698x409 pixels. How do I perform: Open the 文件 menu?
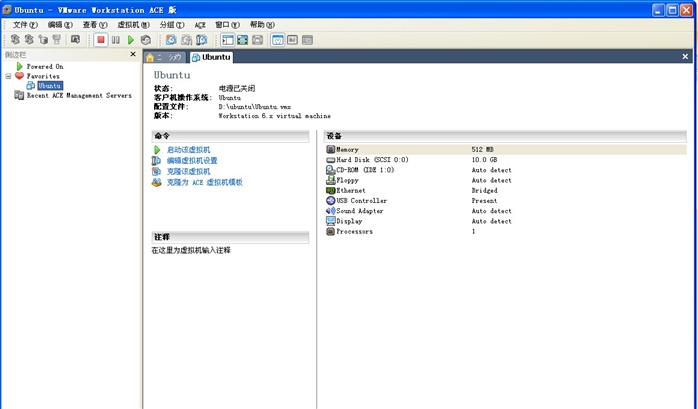pos(25,25)
